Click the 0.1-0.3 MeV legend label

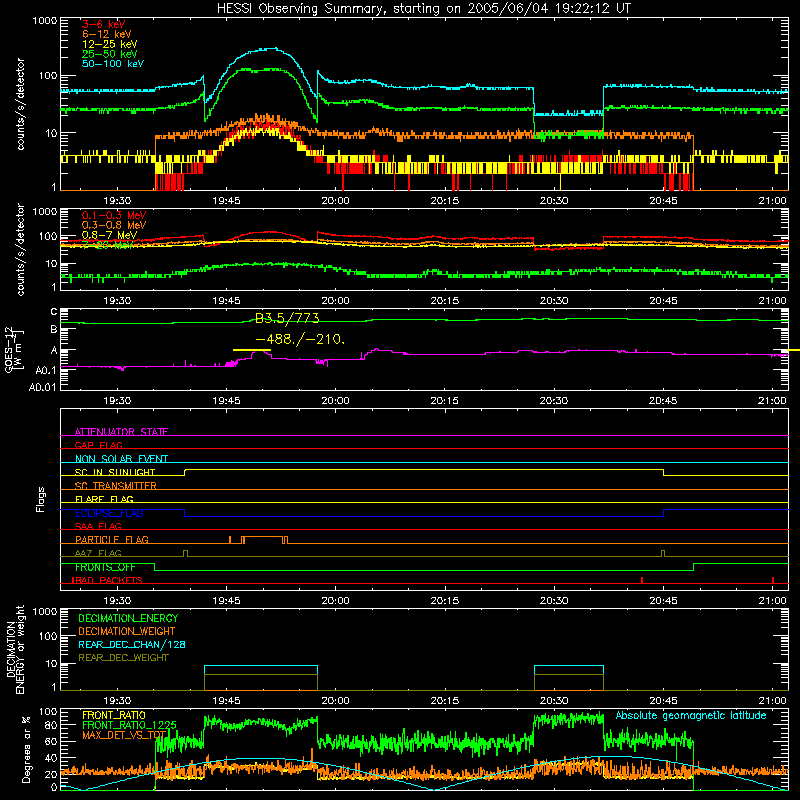coord(114,215)
